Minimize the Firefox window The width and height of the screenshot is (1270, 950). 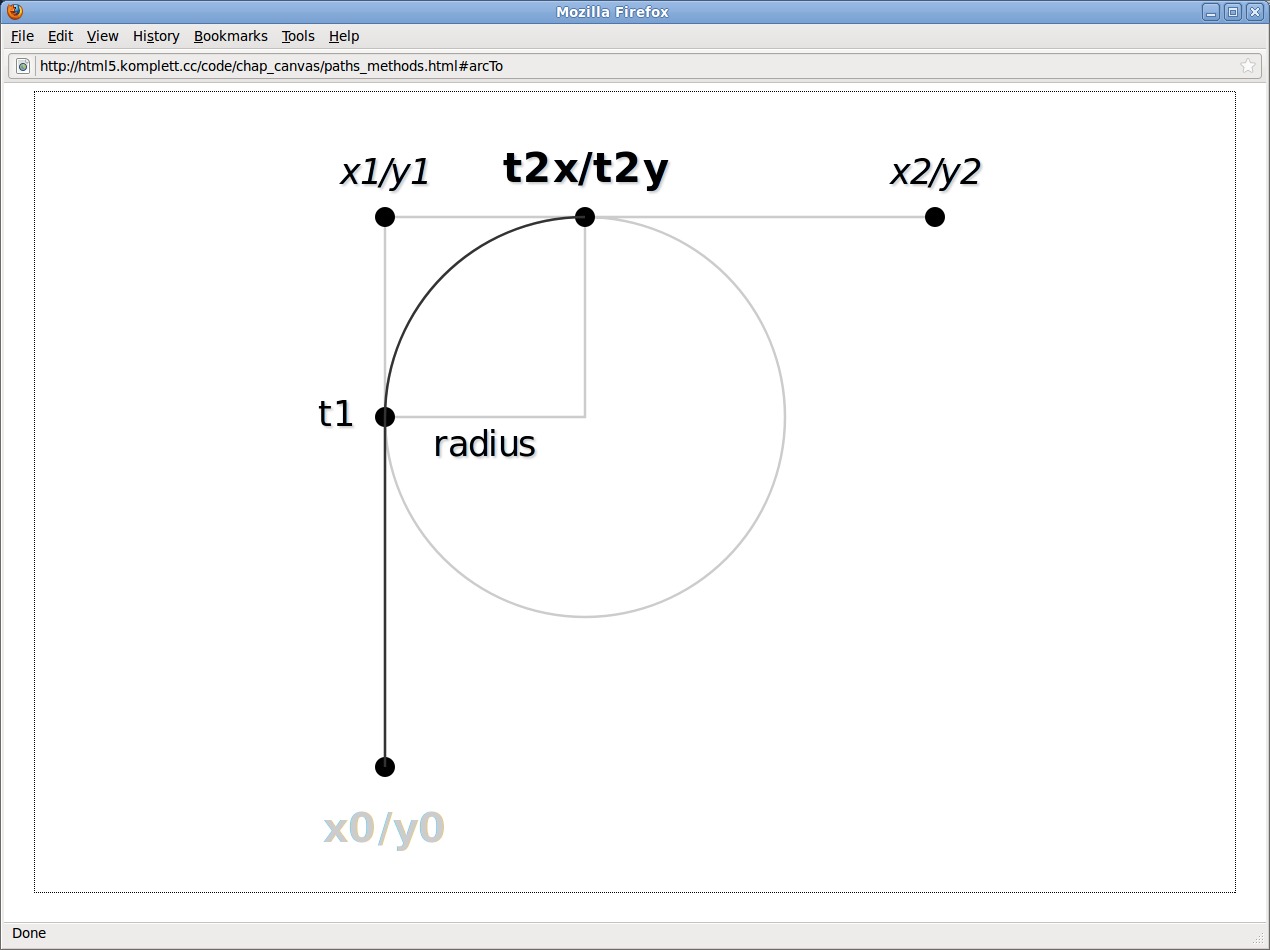point(1211,12)
